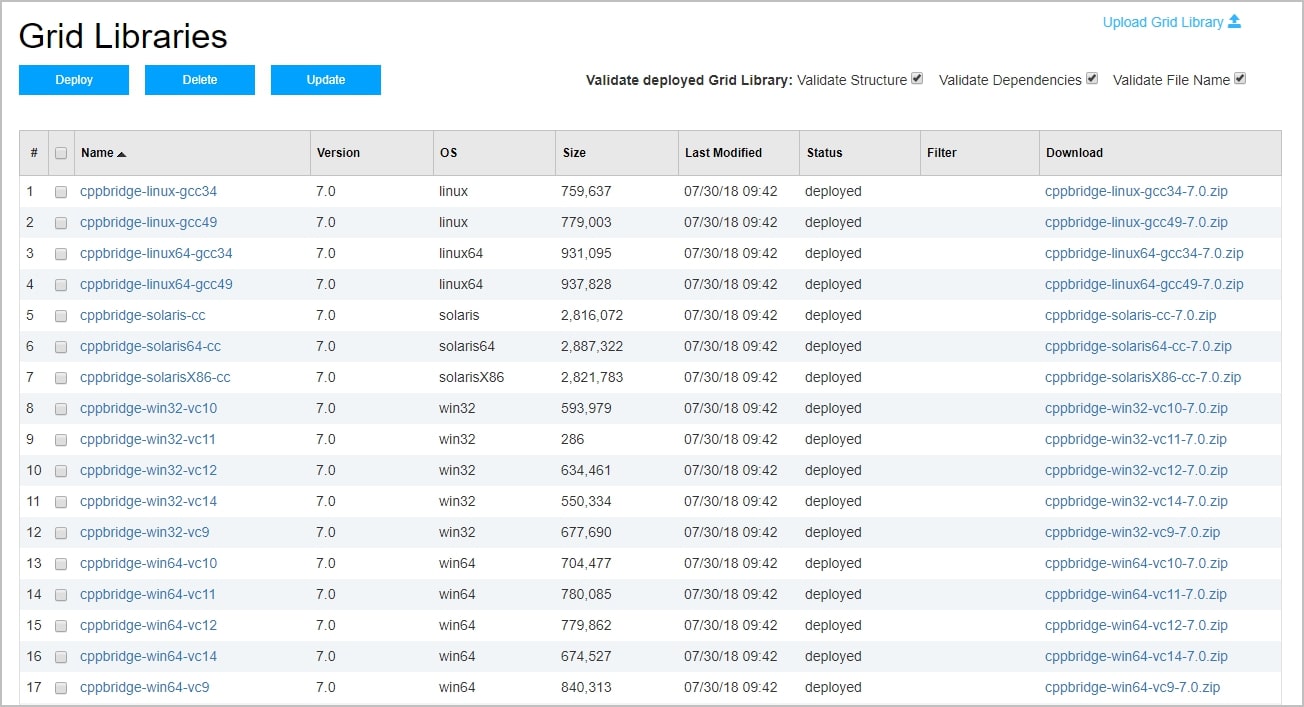
Task: Click the Name column sort arrow
Action: (x=122, y=154)
